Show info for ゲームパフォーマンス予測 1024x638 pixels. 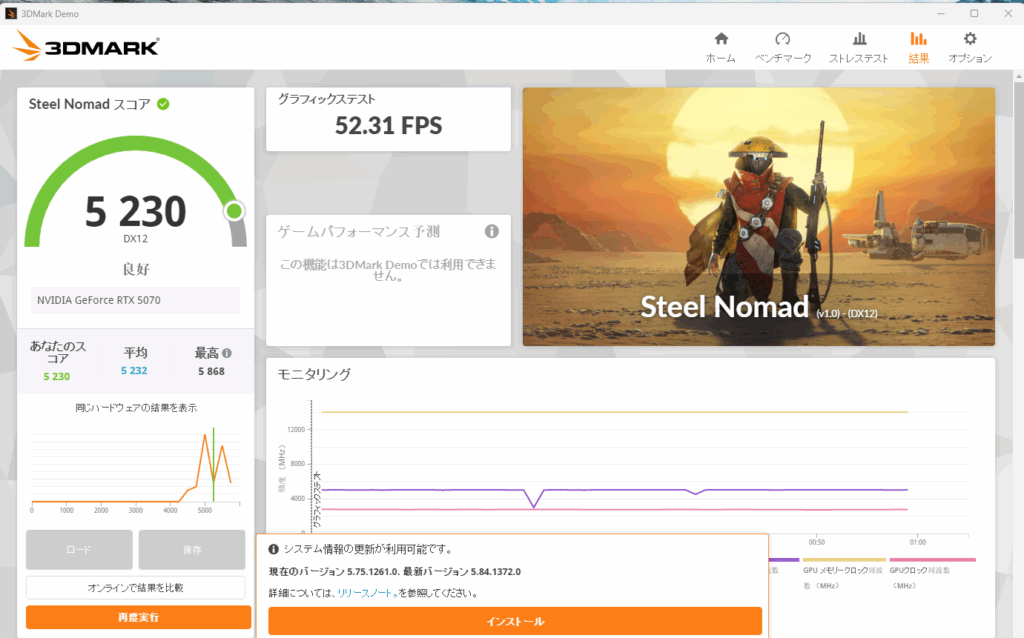[x=492, y=231]
